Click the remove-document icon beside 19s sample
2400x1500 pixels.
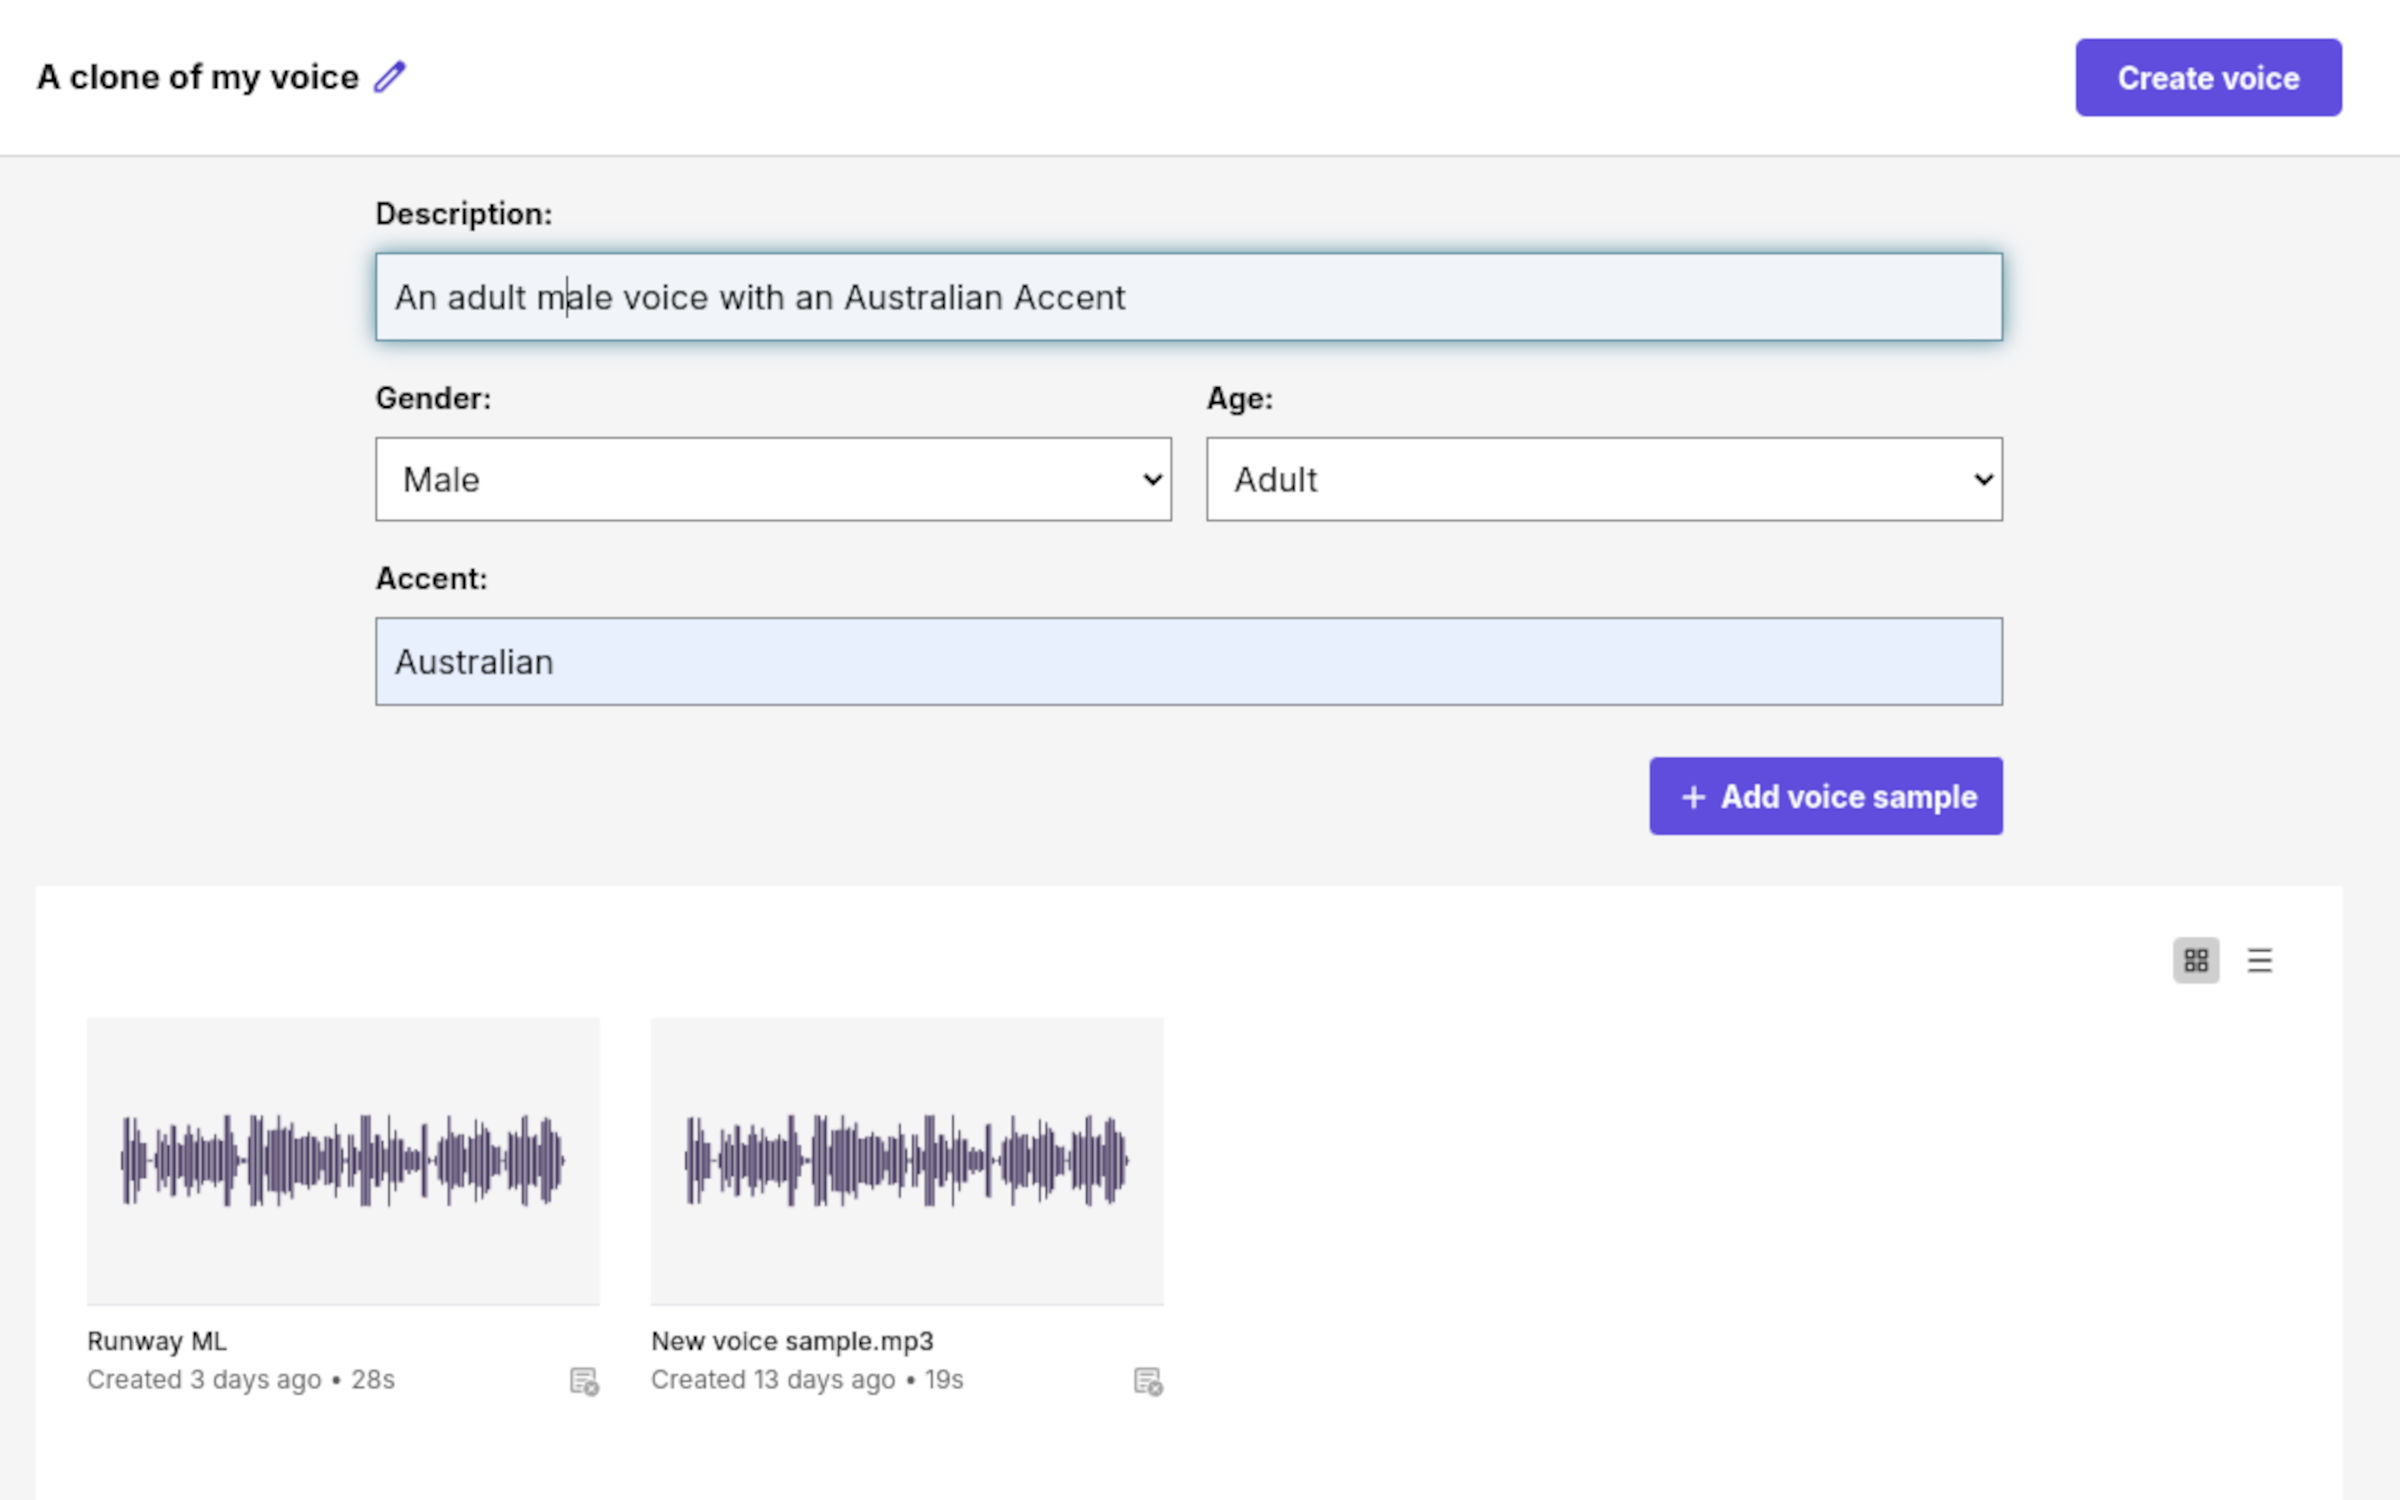pyautogui.click(x=1148, y=1381)
